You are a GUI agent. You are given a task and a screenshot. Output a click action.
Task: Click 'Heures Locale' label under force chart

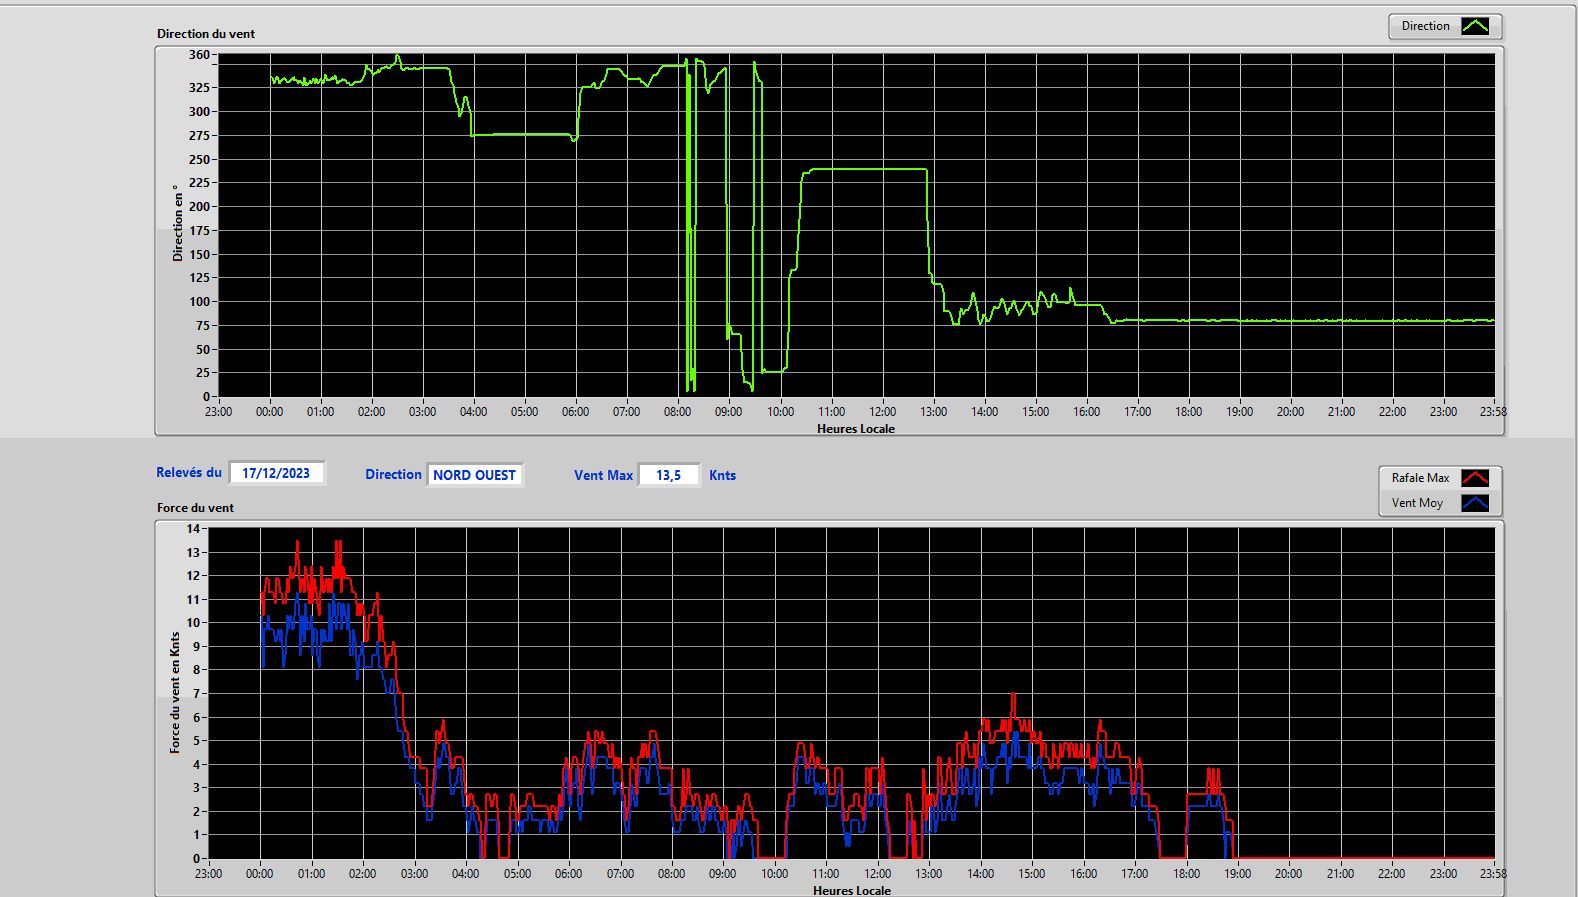[x=852, y=890]
